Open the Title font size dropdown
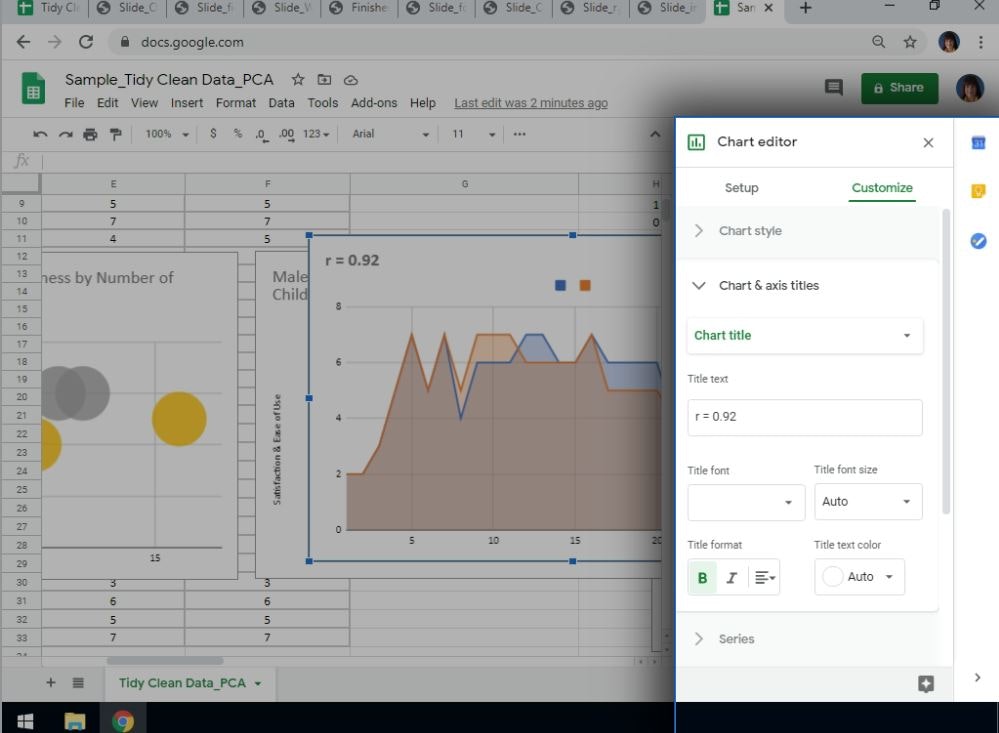This screenshot has width=999, height=733. [867, 502]
